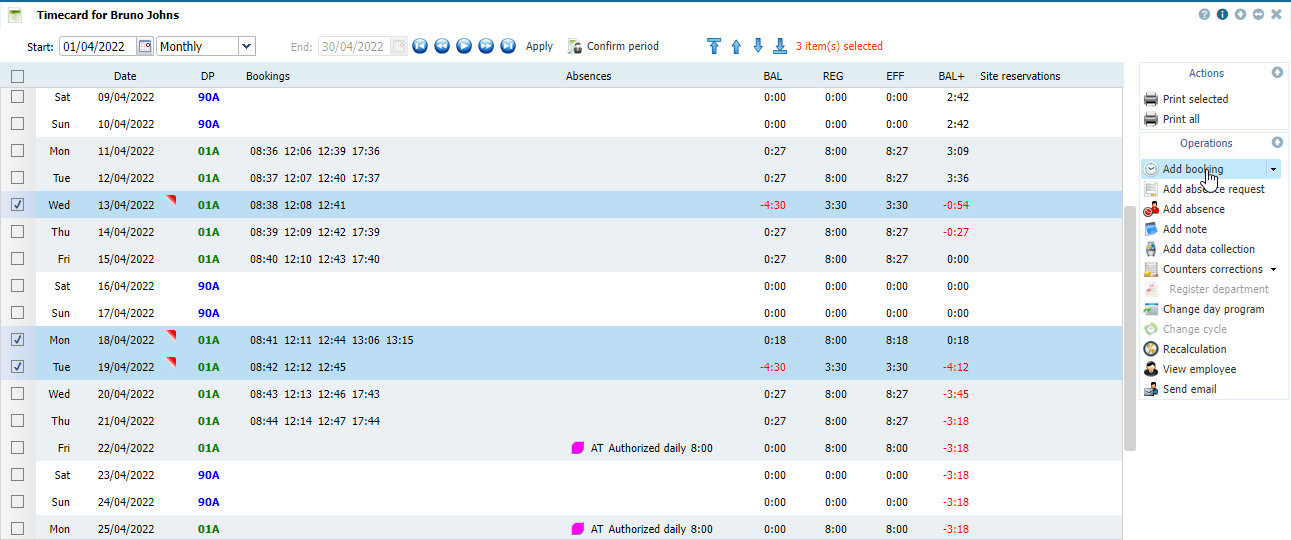Open the Start date calendar picker
Viewport: 1291px width, 540px height.
tap(145, 46)
